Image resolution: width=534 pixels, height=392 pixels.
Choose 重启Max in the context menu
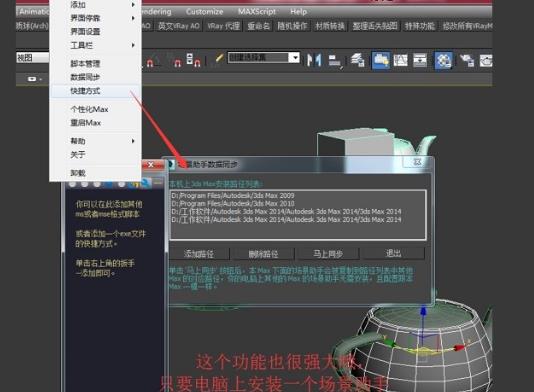[95, 123]
